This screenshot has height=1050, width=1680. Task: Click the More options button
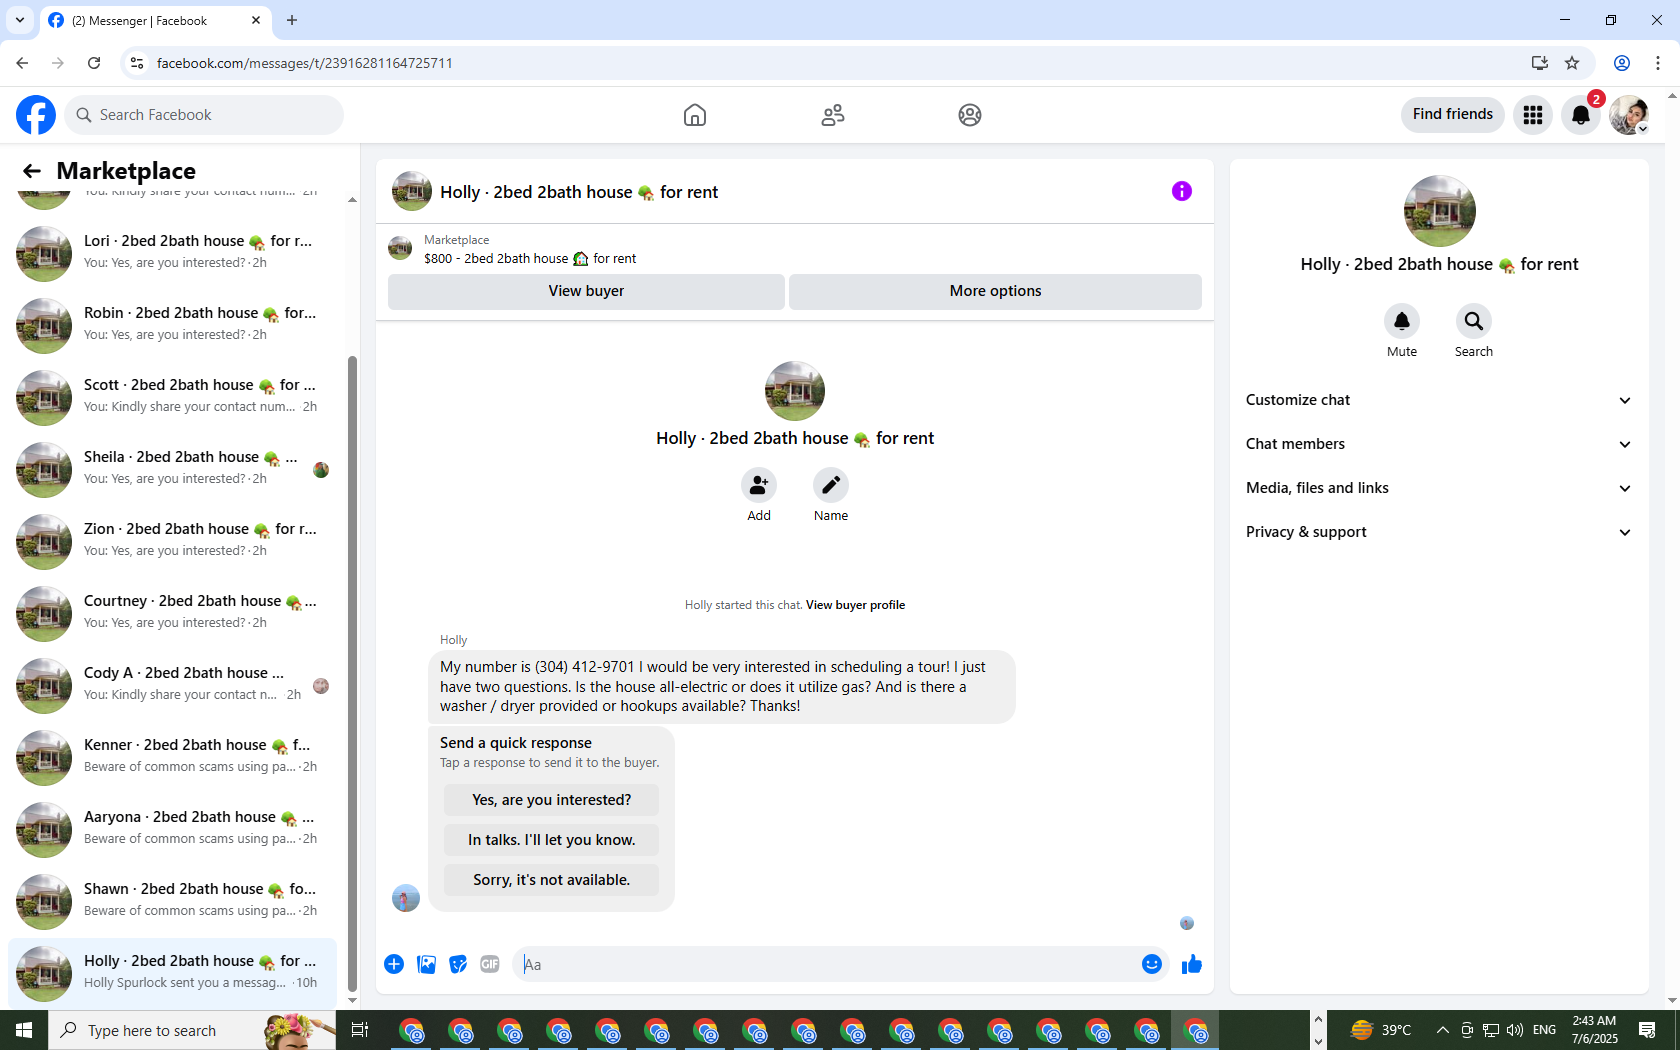click(995, 291)
